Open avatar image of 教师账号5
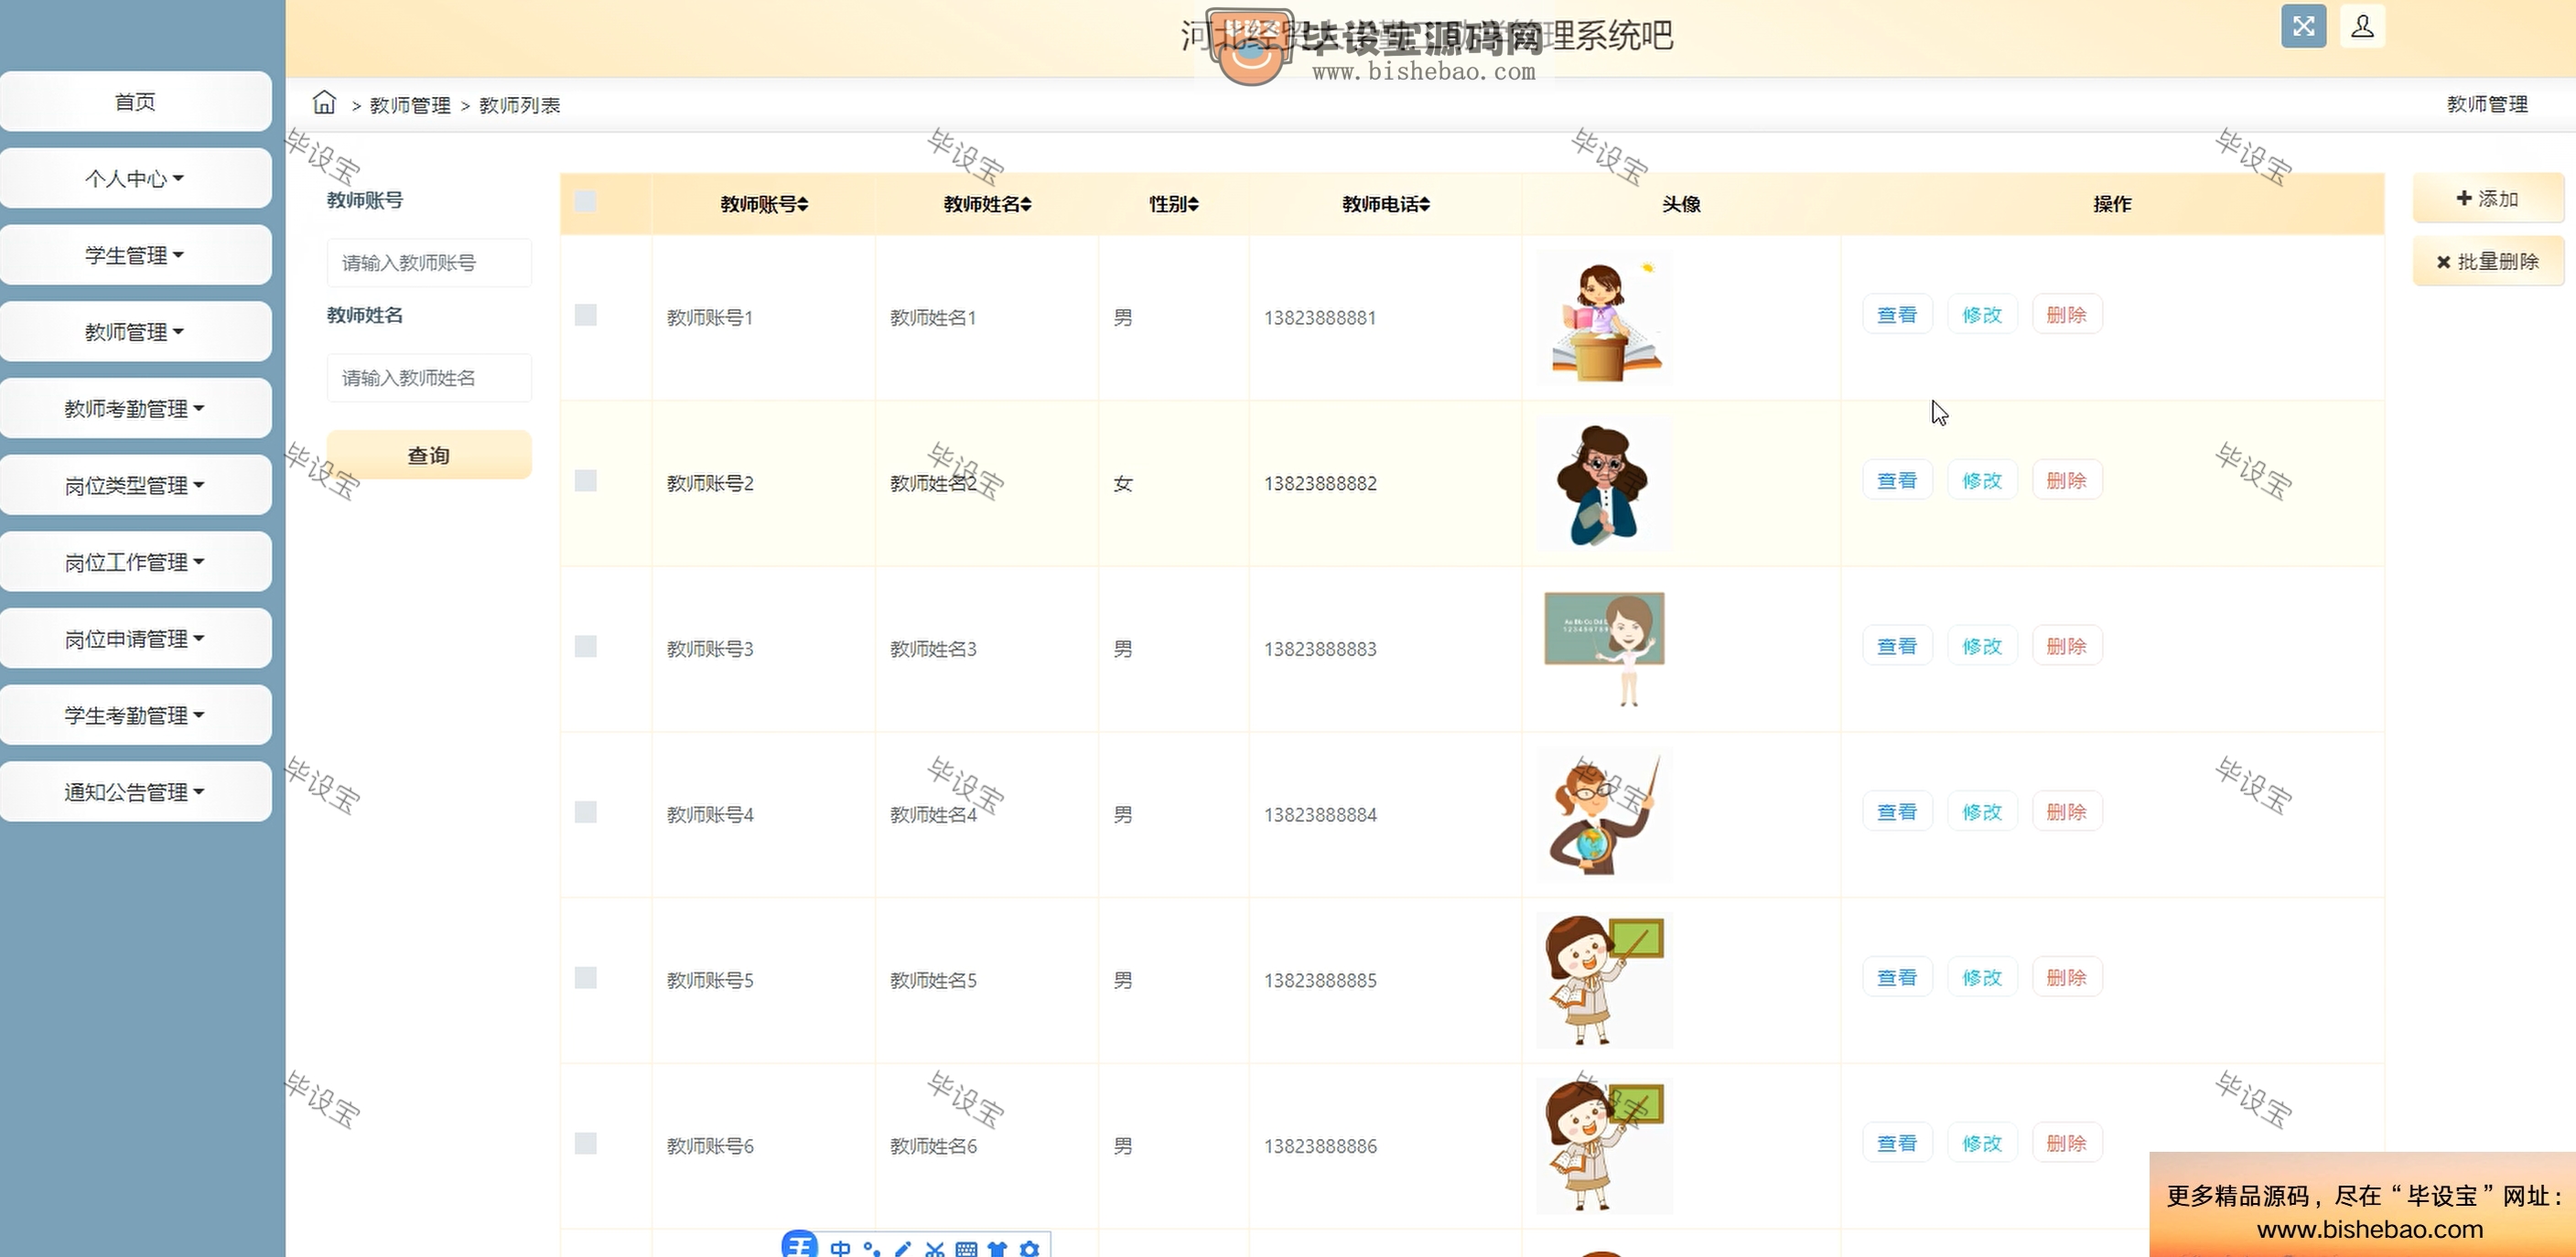 tap(1604, 980)
